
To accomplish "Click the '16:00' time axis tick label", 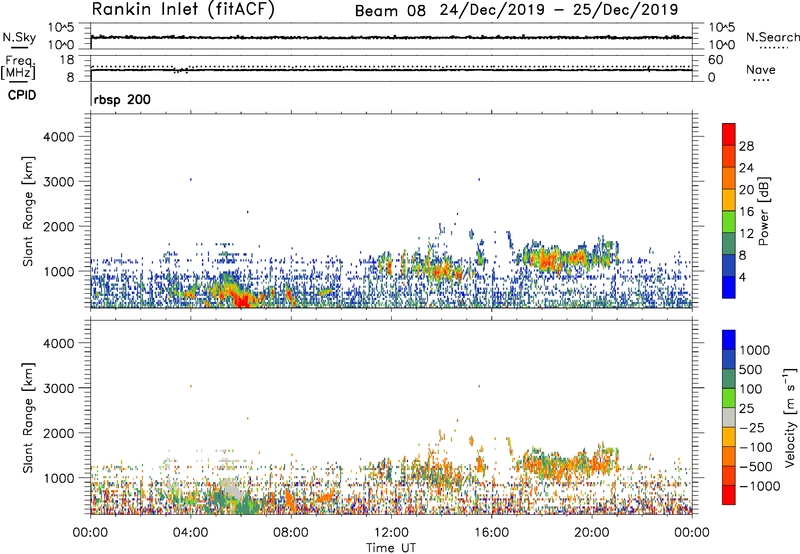I will [491, 533].
